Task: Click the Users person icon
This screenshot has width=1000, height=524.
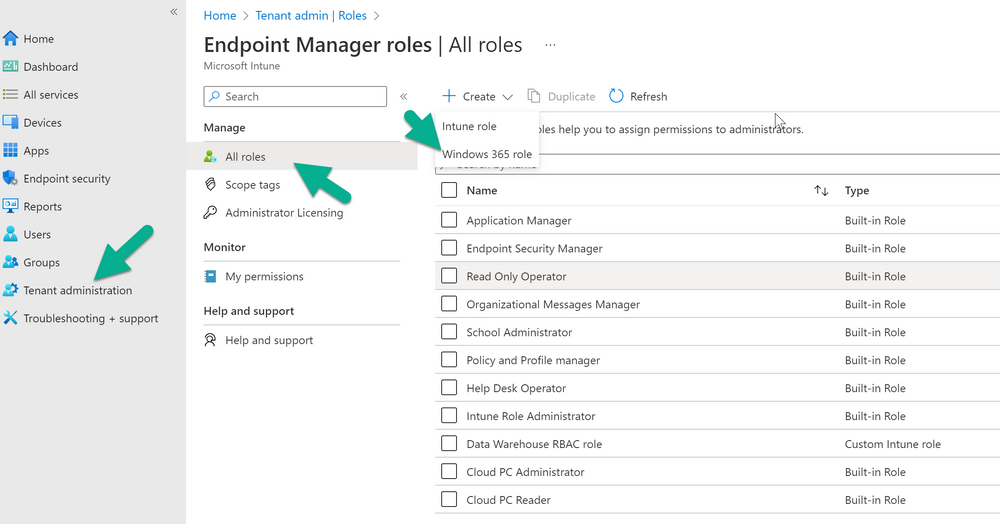Action: point(10,234)
